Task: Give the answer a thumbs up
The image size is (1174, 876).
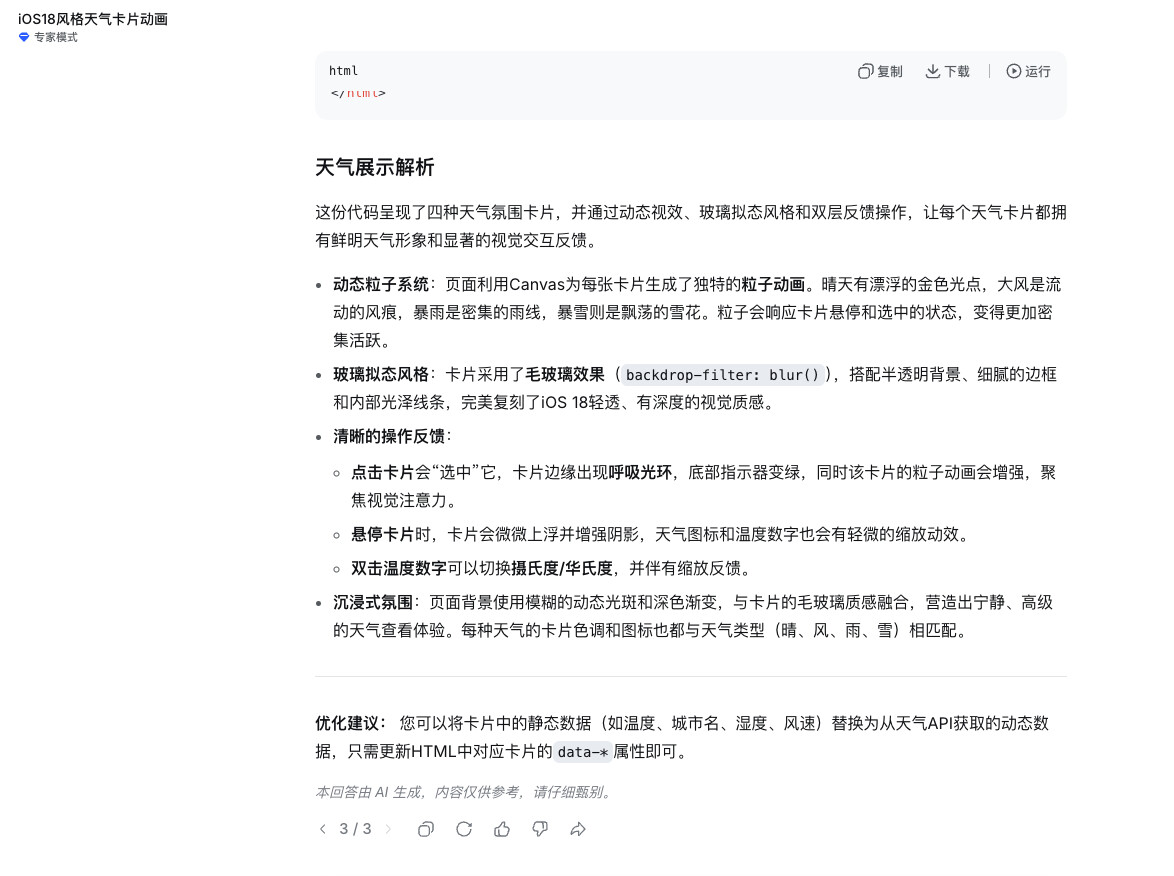Action: pos(502,829)
